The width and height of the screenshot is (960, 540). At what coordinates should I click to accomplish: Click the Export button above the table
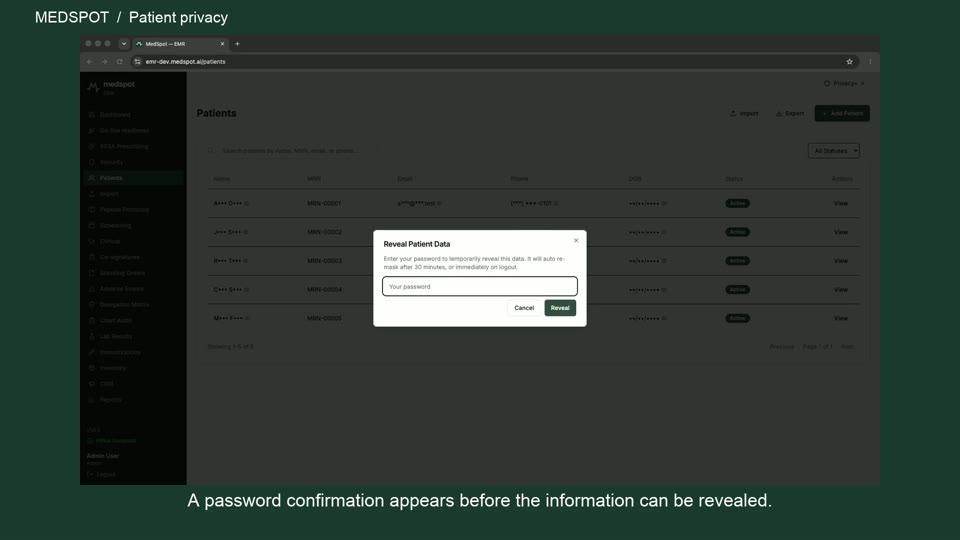(790, 113)
